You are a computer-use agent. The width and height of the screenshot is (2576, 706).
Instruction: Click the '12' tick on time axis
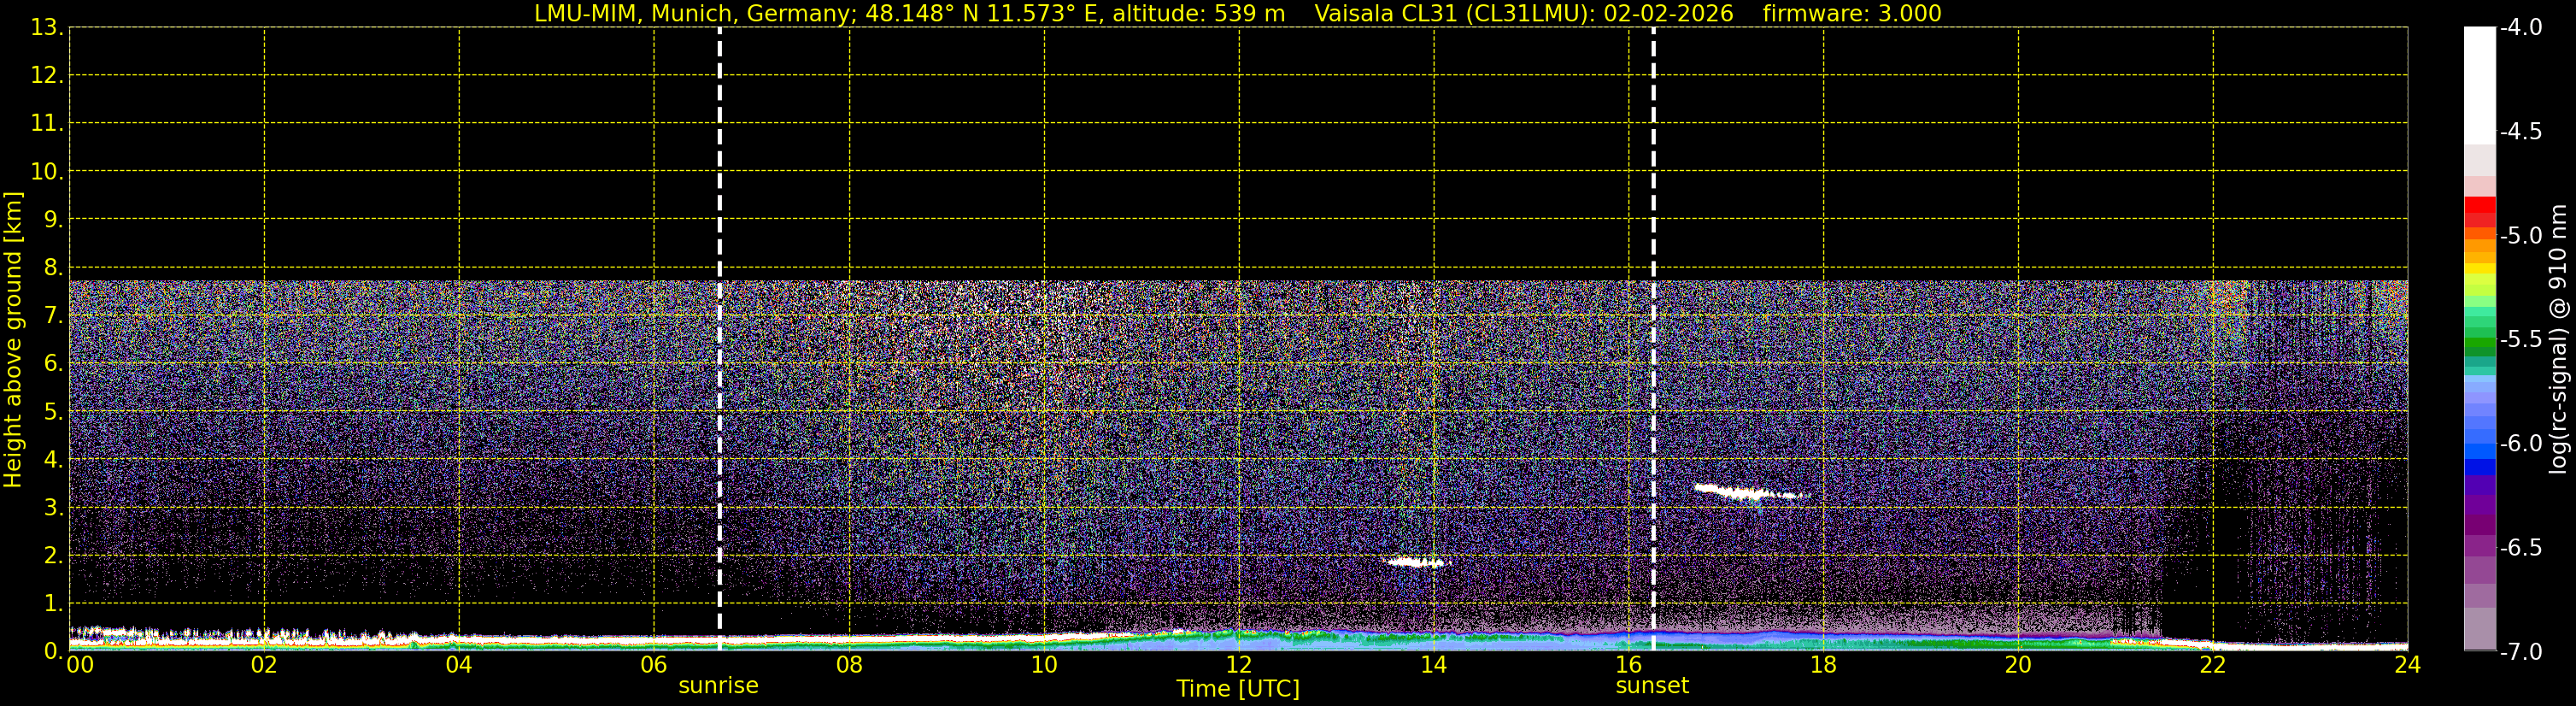coord(1239,665)
